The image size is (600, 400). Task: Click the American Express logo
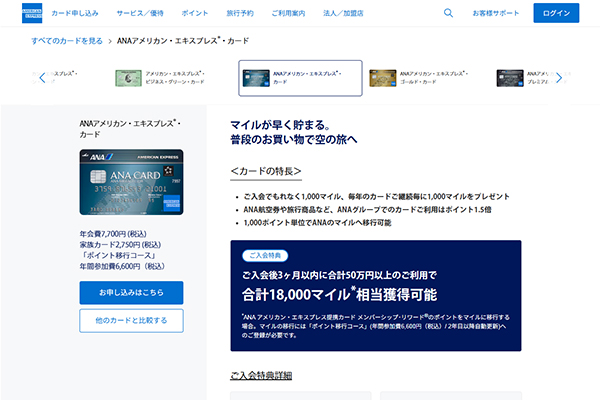click(32, 13)
